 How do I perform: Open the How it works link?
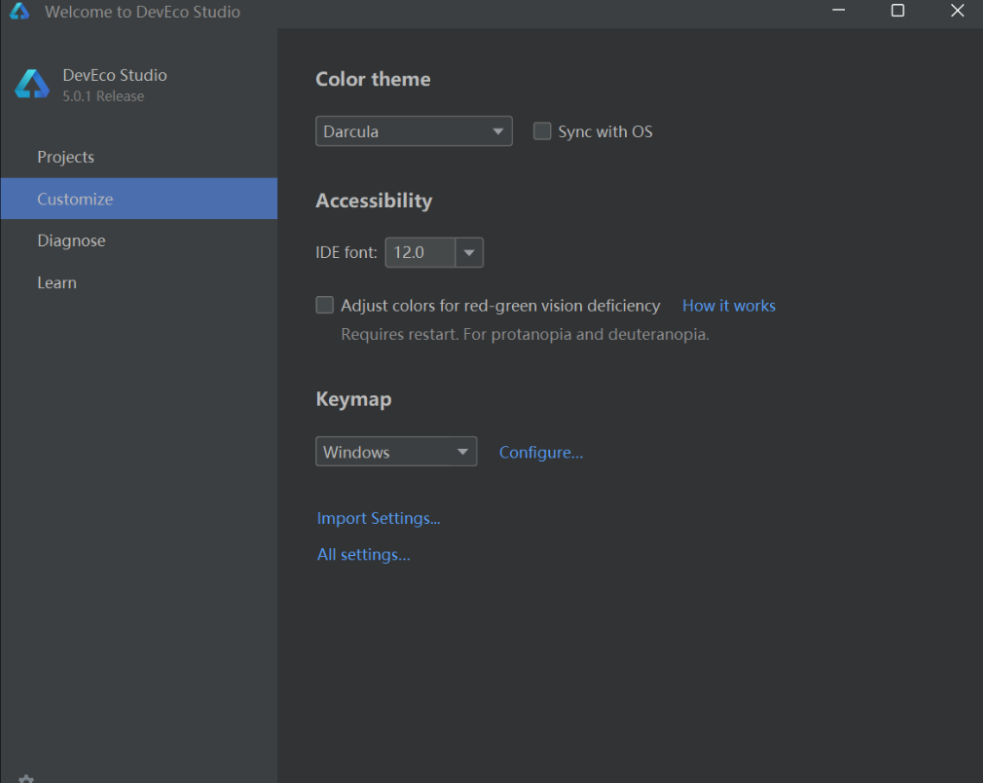[x=728, y=306]
